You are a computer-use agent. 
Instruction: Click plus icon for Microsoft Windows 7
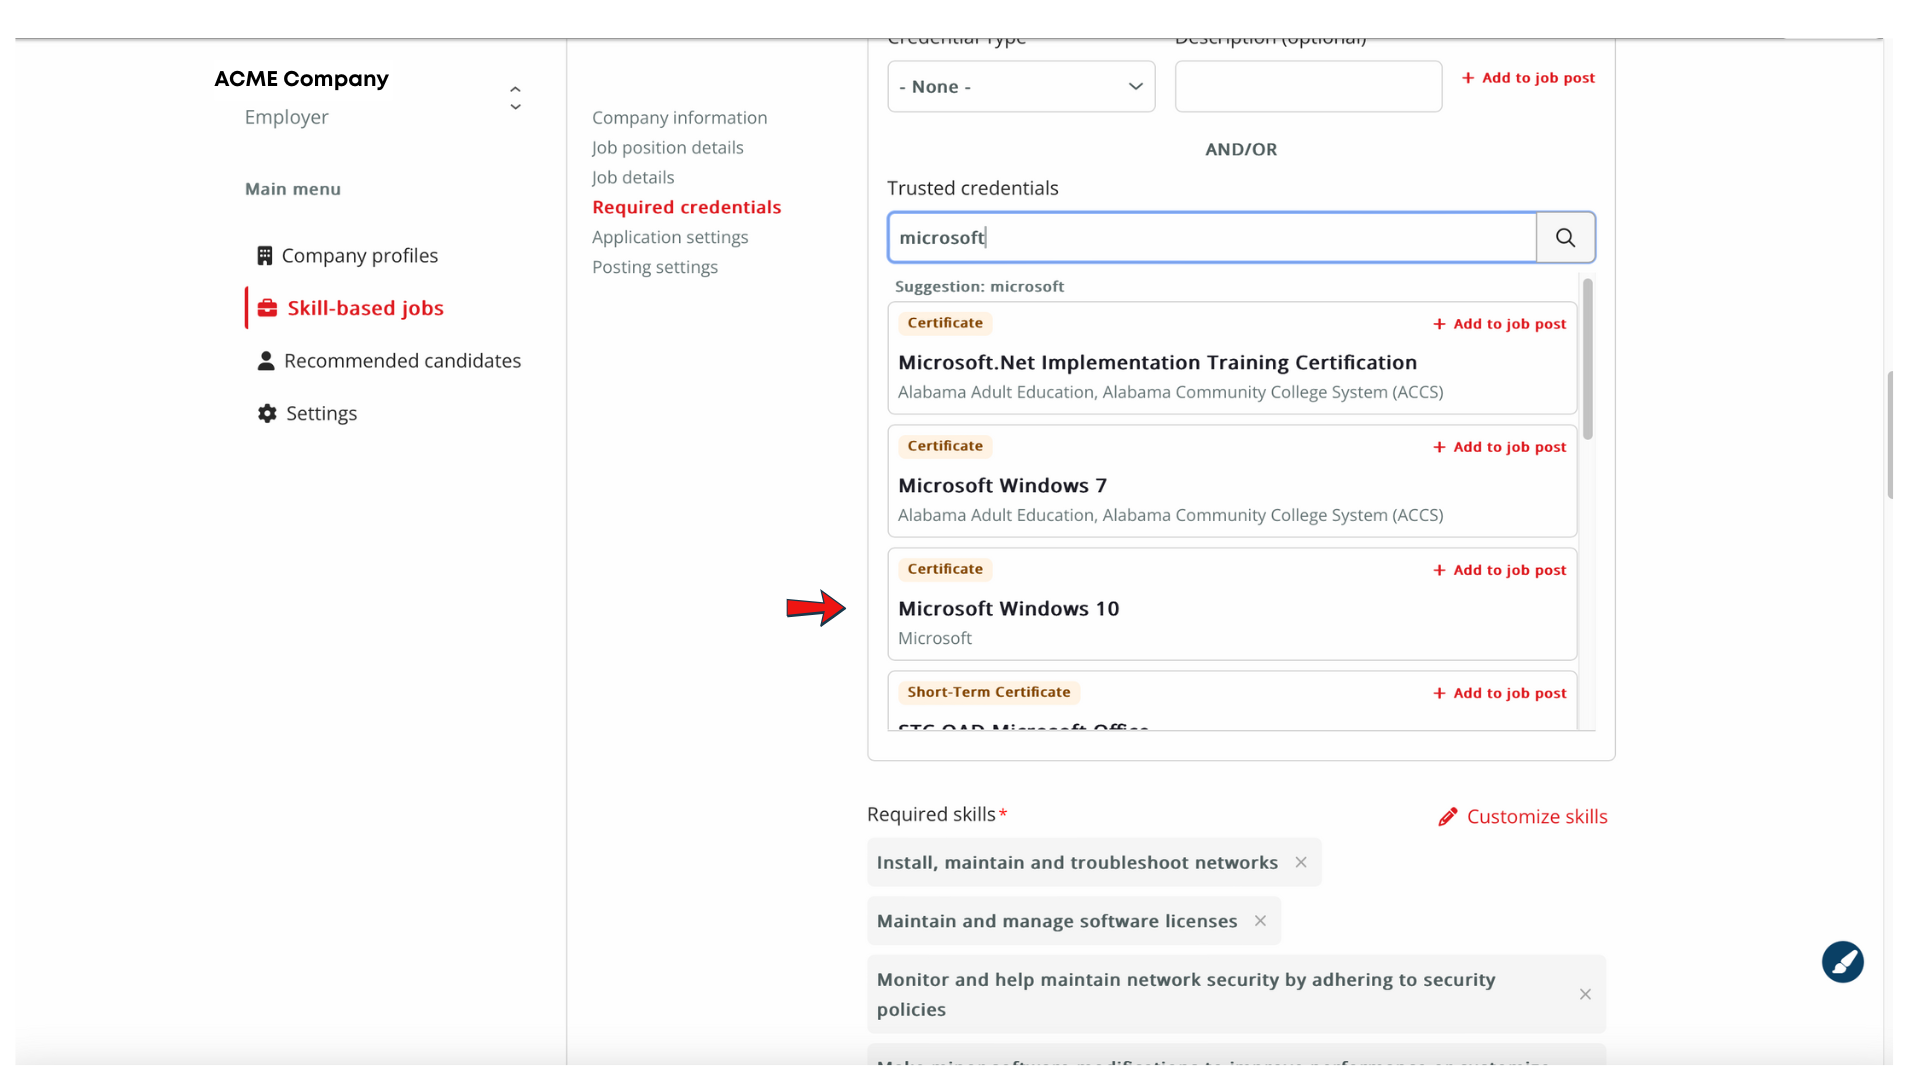click(1439, 447)
